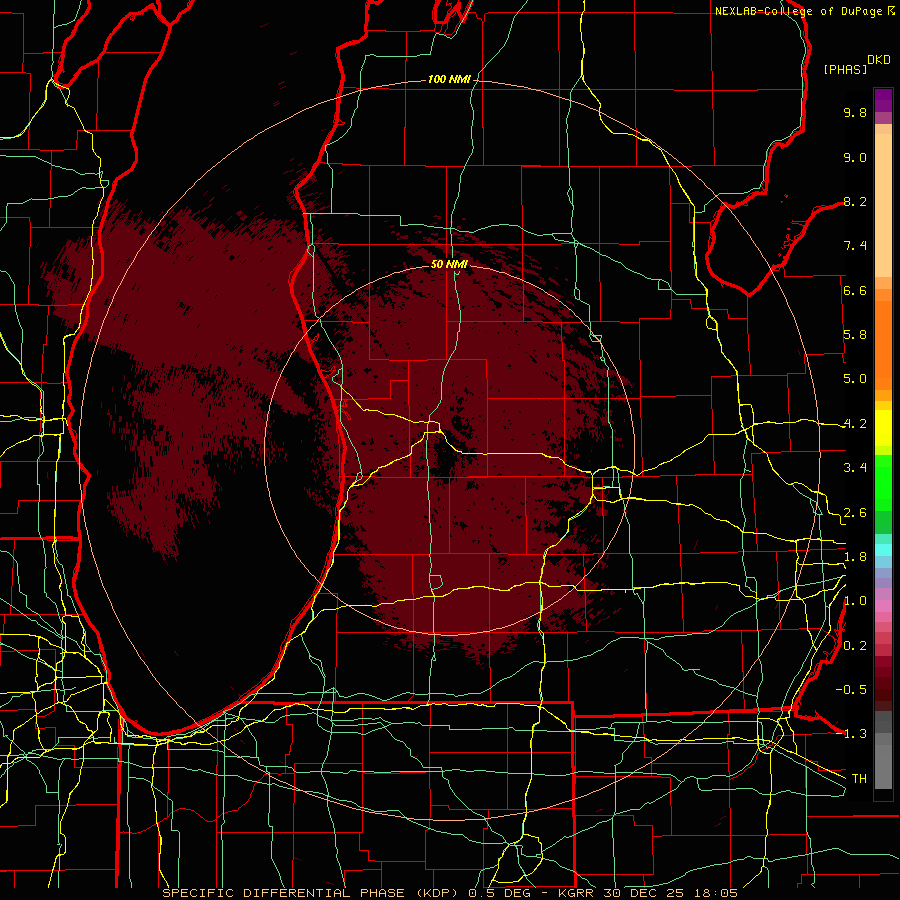The height and width of the screenshot is (900, 900).
Task: Click the 50 NMI range ring label
Action: 449,264
